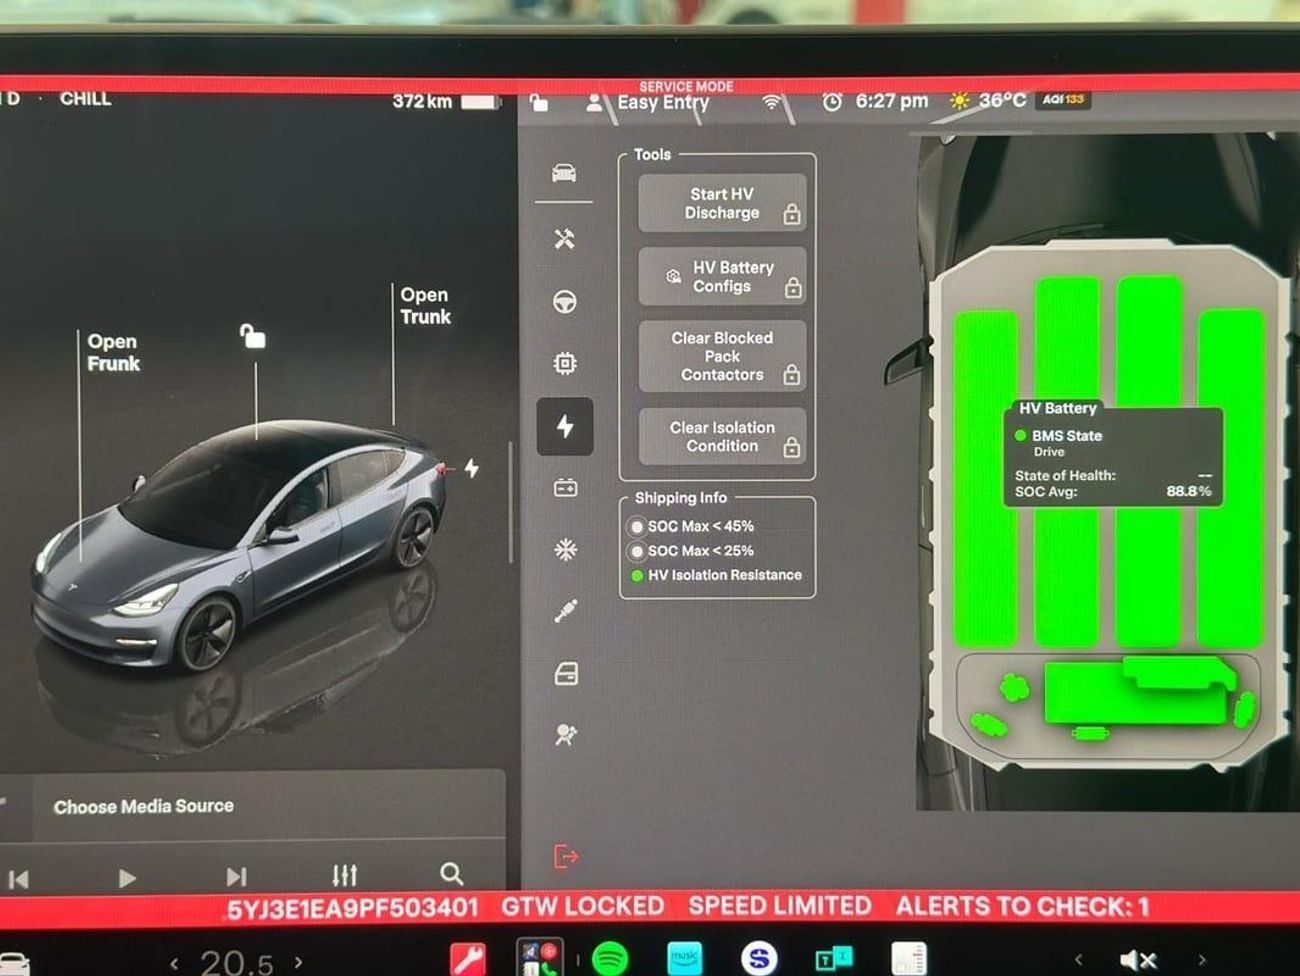The image size is (1300, 976).
Task: Skip to next media track
Action: coord(236,877)
